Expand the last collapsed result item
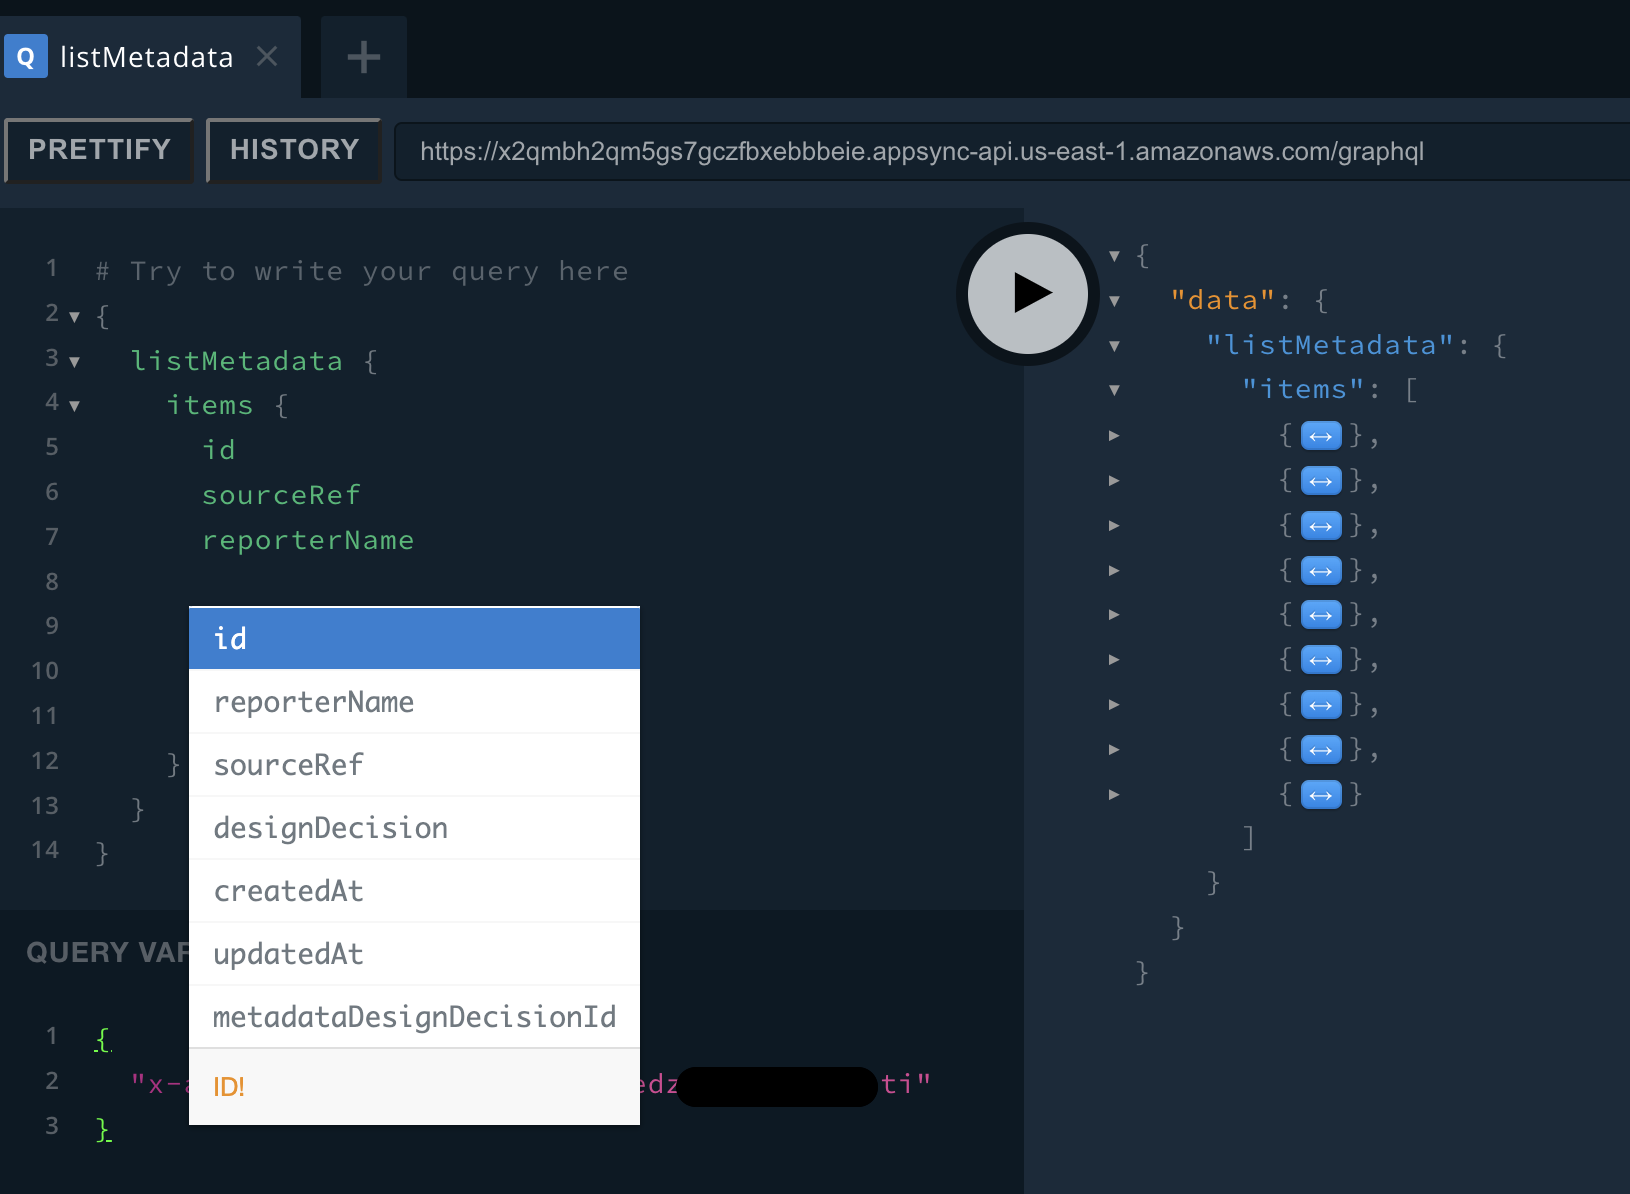The height and width of the screenshot is (1194, 1630). coord(1113,794)
